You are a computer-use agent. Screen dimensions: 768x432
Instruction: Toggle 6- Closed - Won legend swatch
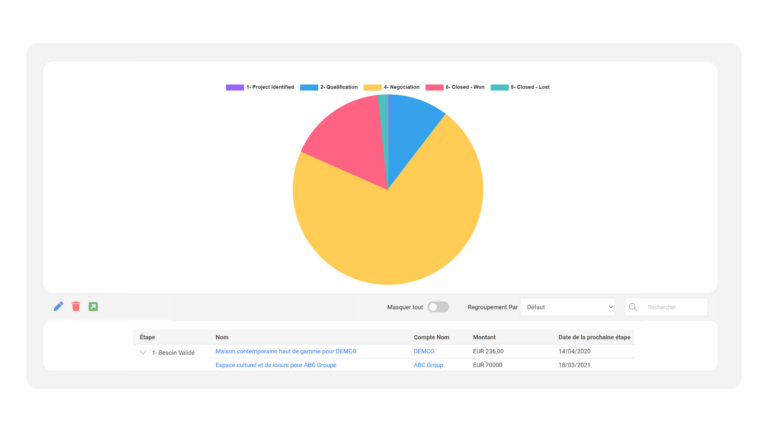434,87
